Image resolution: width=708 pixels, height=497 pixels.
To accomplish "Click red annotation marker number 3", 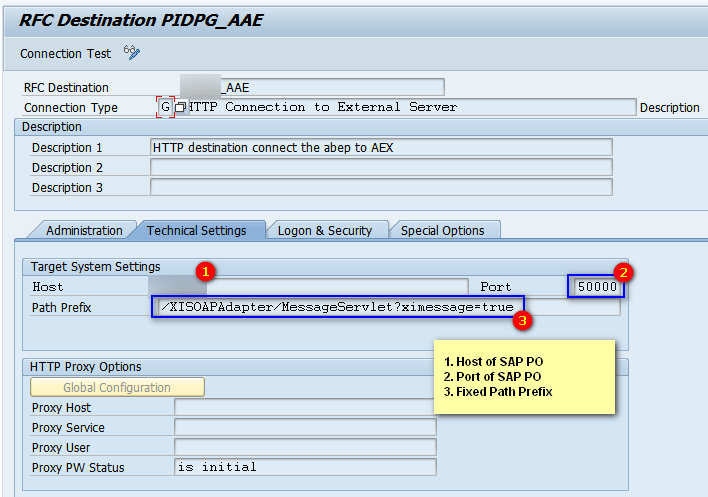I will (x=521, y=321).
